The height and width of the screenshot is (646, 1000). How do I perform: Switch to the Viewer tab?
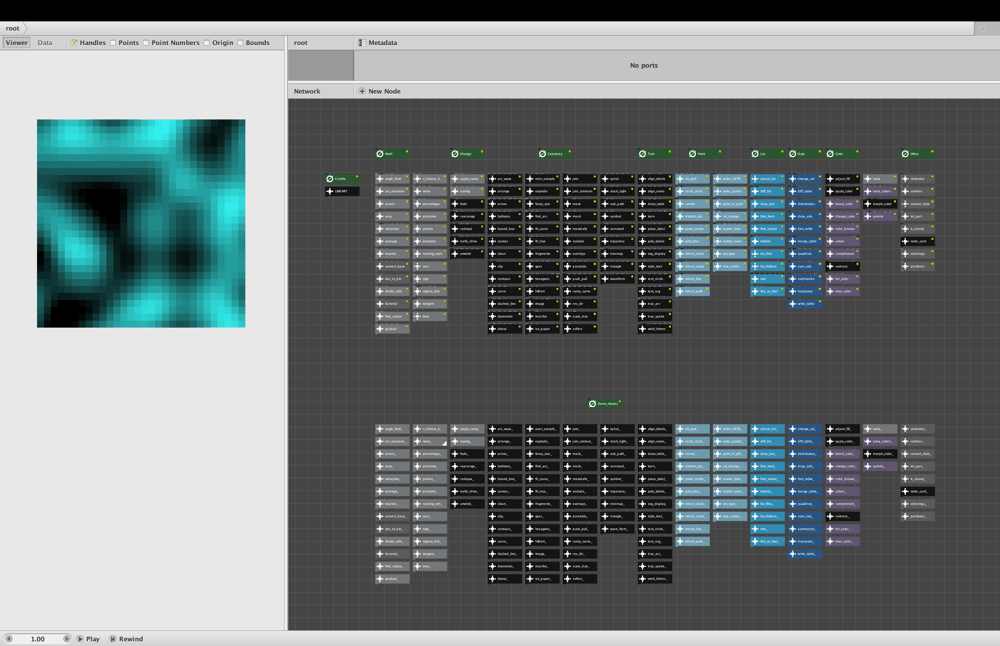click(x=16, y=43)
